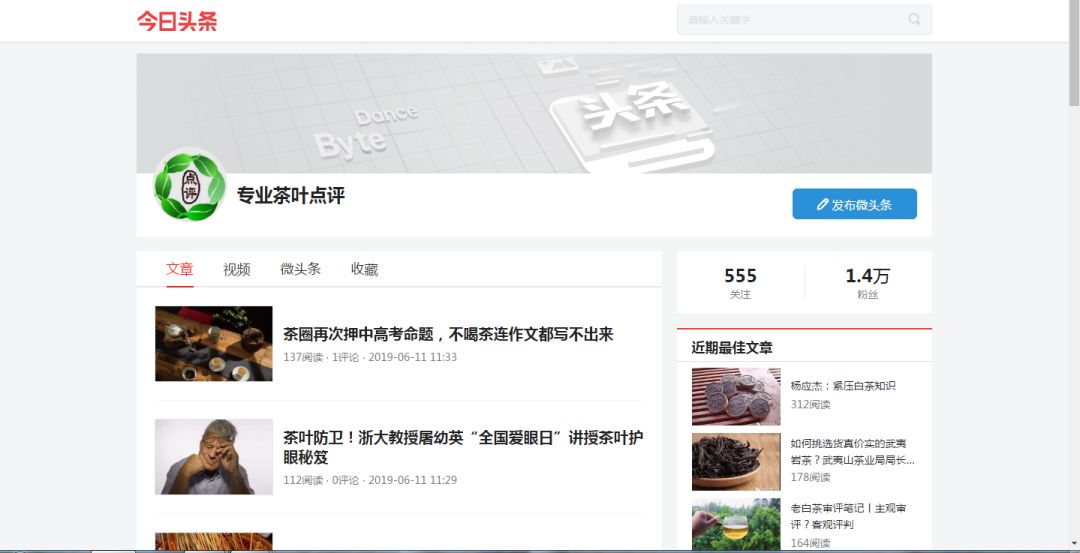The width and height of the screenshot is (1080, 553).
Task: Click the 专业茶叶点评 profile avatar
Action: pos(189,186)
